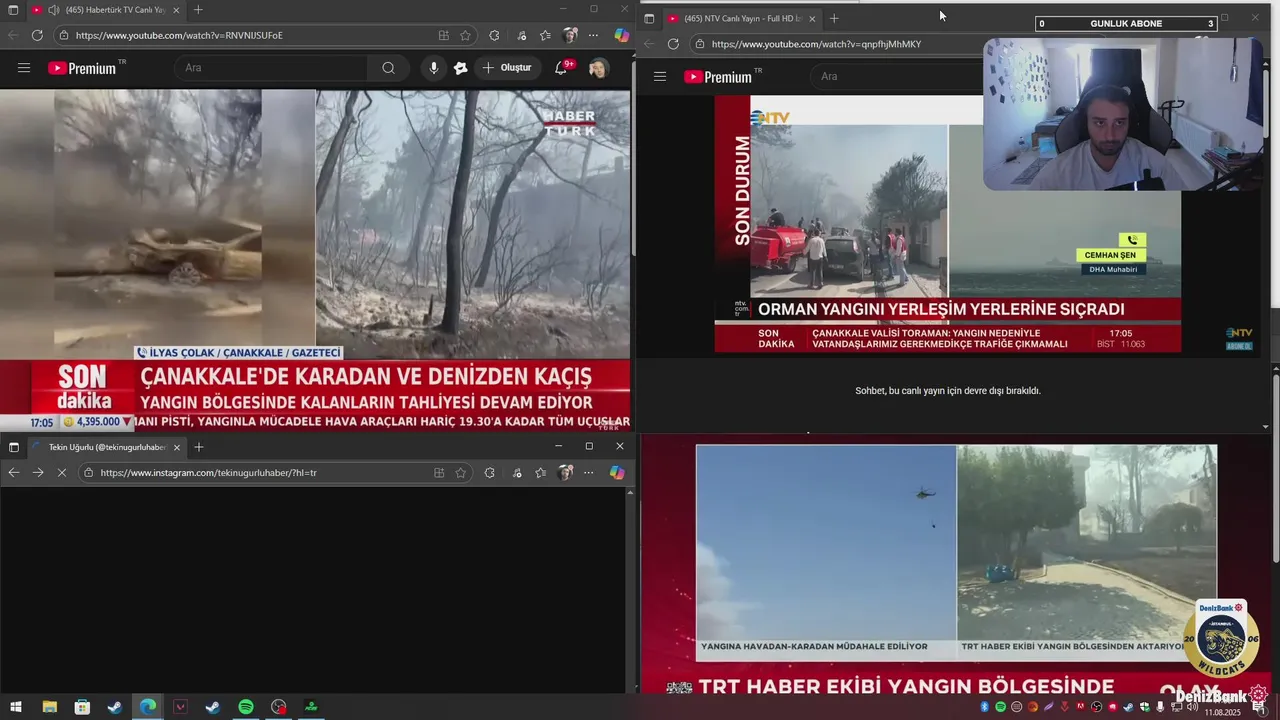This screenshot has width=1280, height=720.
Task: Reload the Habertürk YouTube page
Action: click(37, 35)
